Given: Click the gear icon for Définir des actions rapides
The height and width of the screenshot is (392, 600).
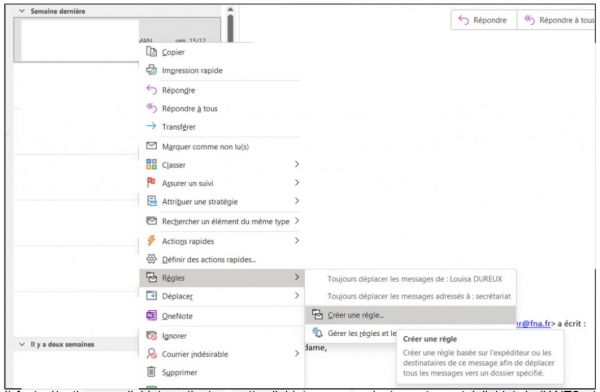Looking at the screenshot, I should click(x=152, y=259).
